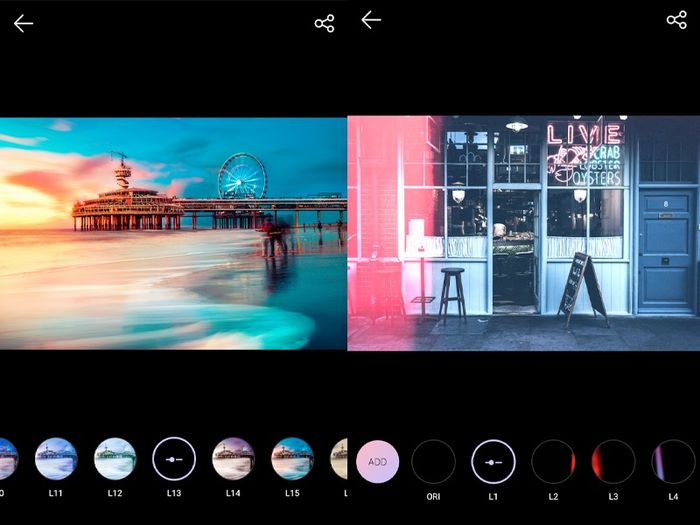700x525 pixels.
Task: Tap the 'L14' filter label
Action: [x=233, y=493]
